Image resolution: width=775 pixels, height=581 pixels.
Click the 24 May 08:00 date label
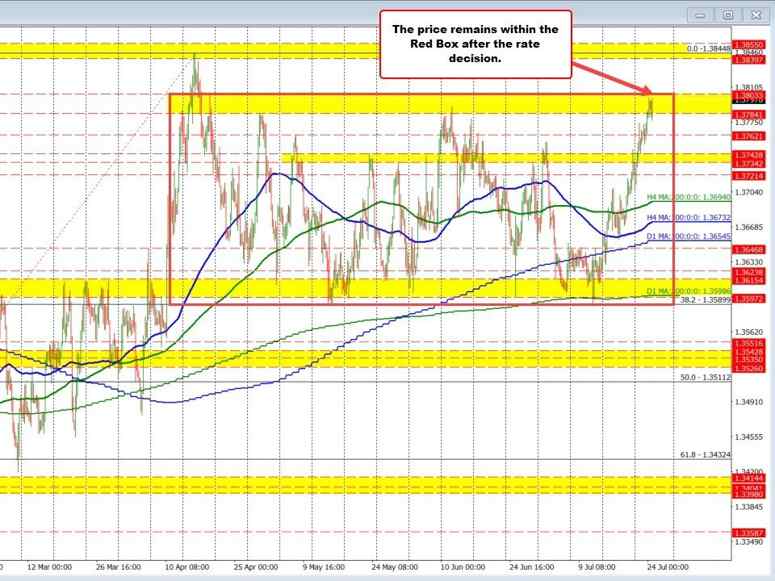tap(394, 567)
